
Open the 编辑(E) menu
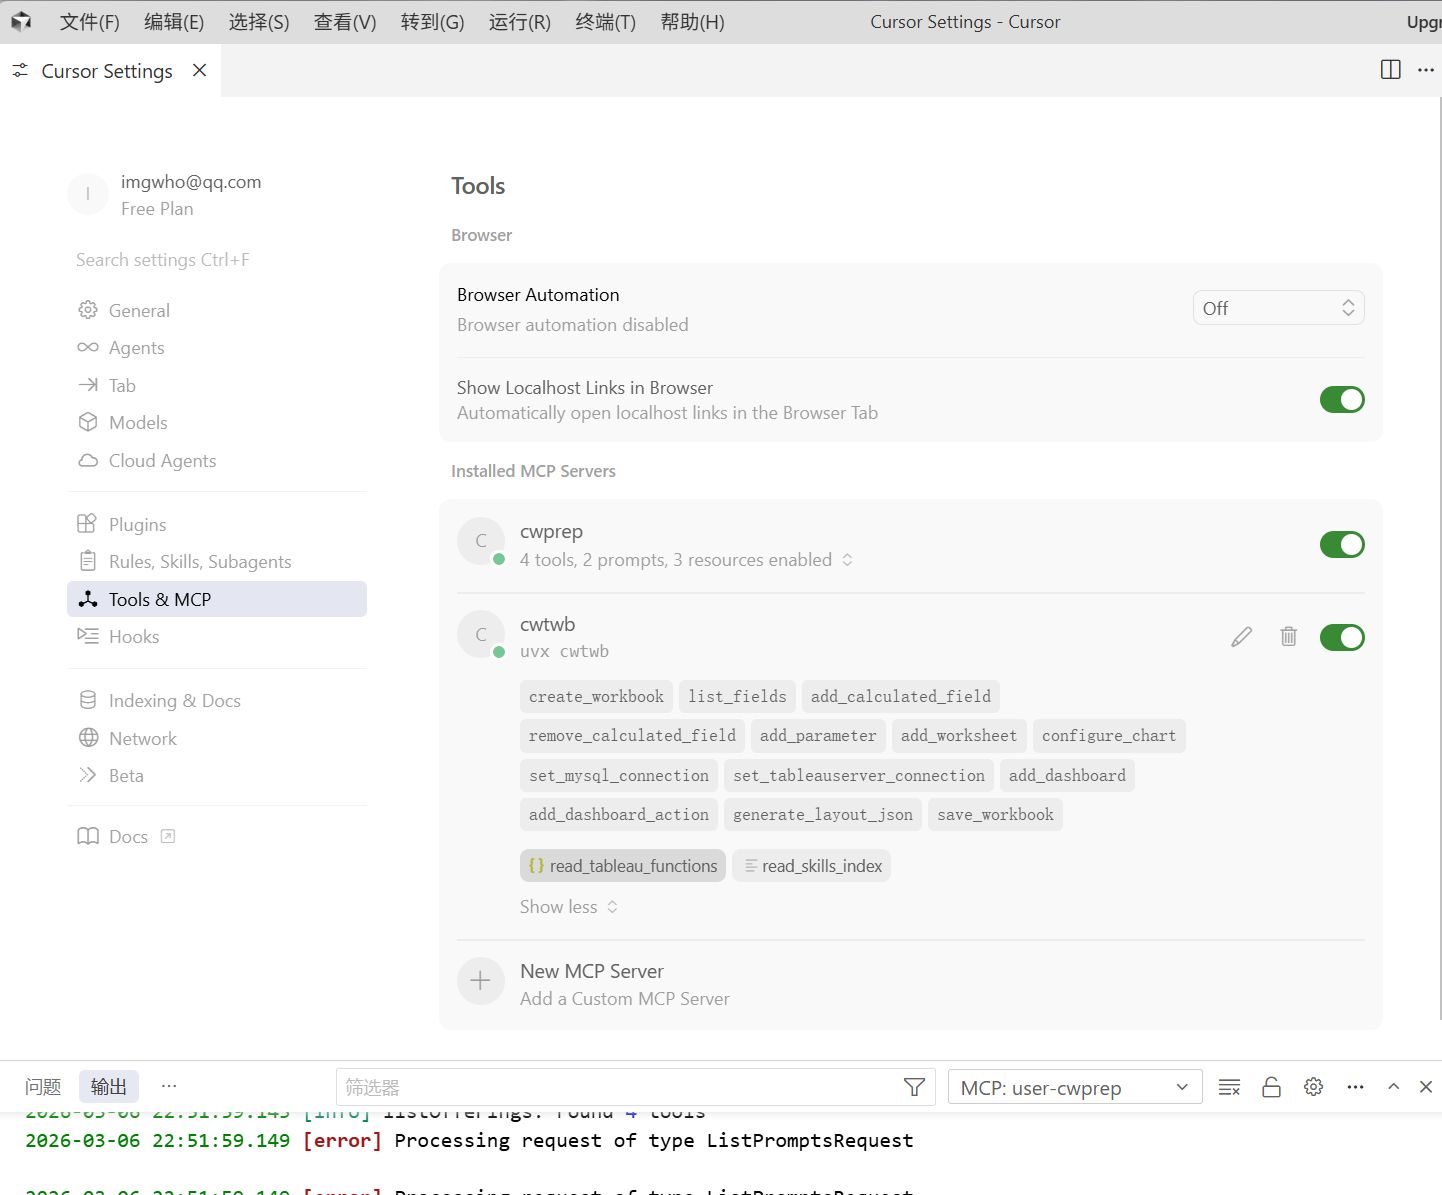[x=174, y=22]
